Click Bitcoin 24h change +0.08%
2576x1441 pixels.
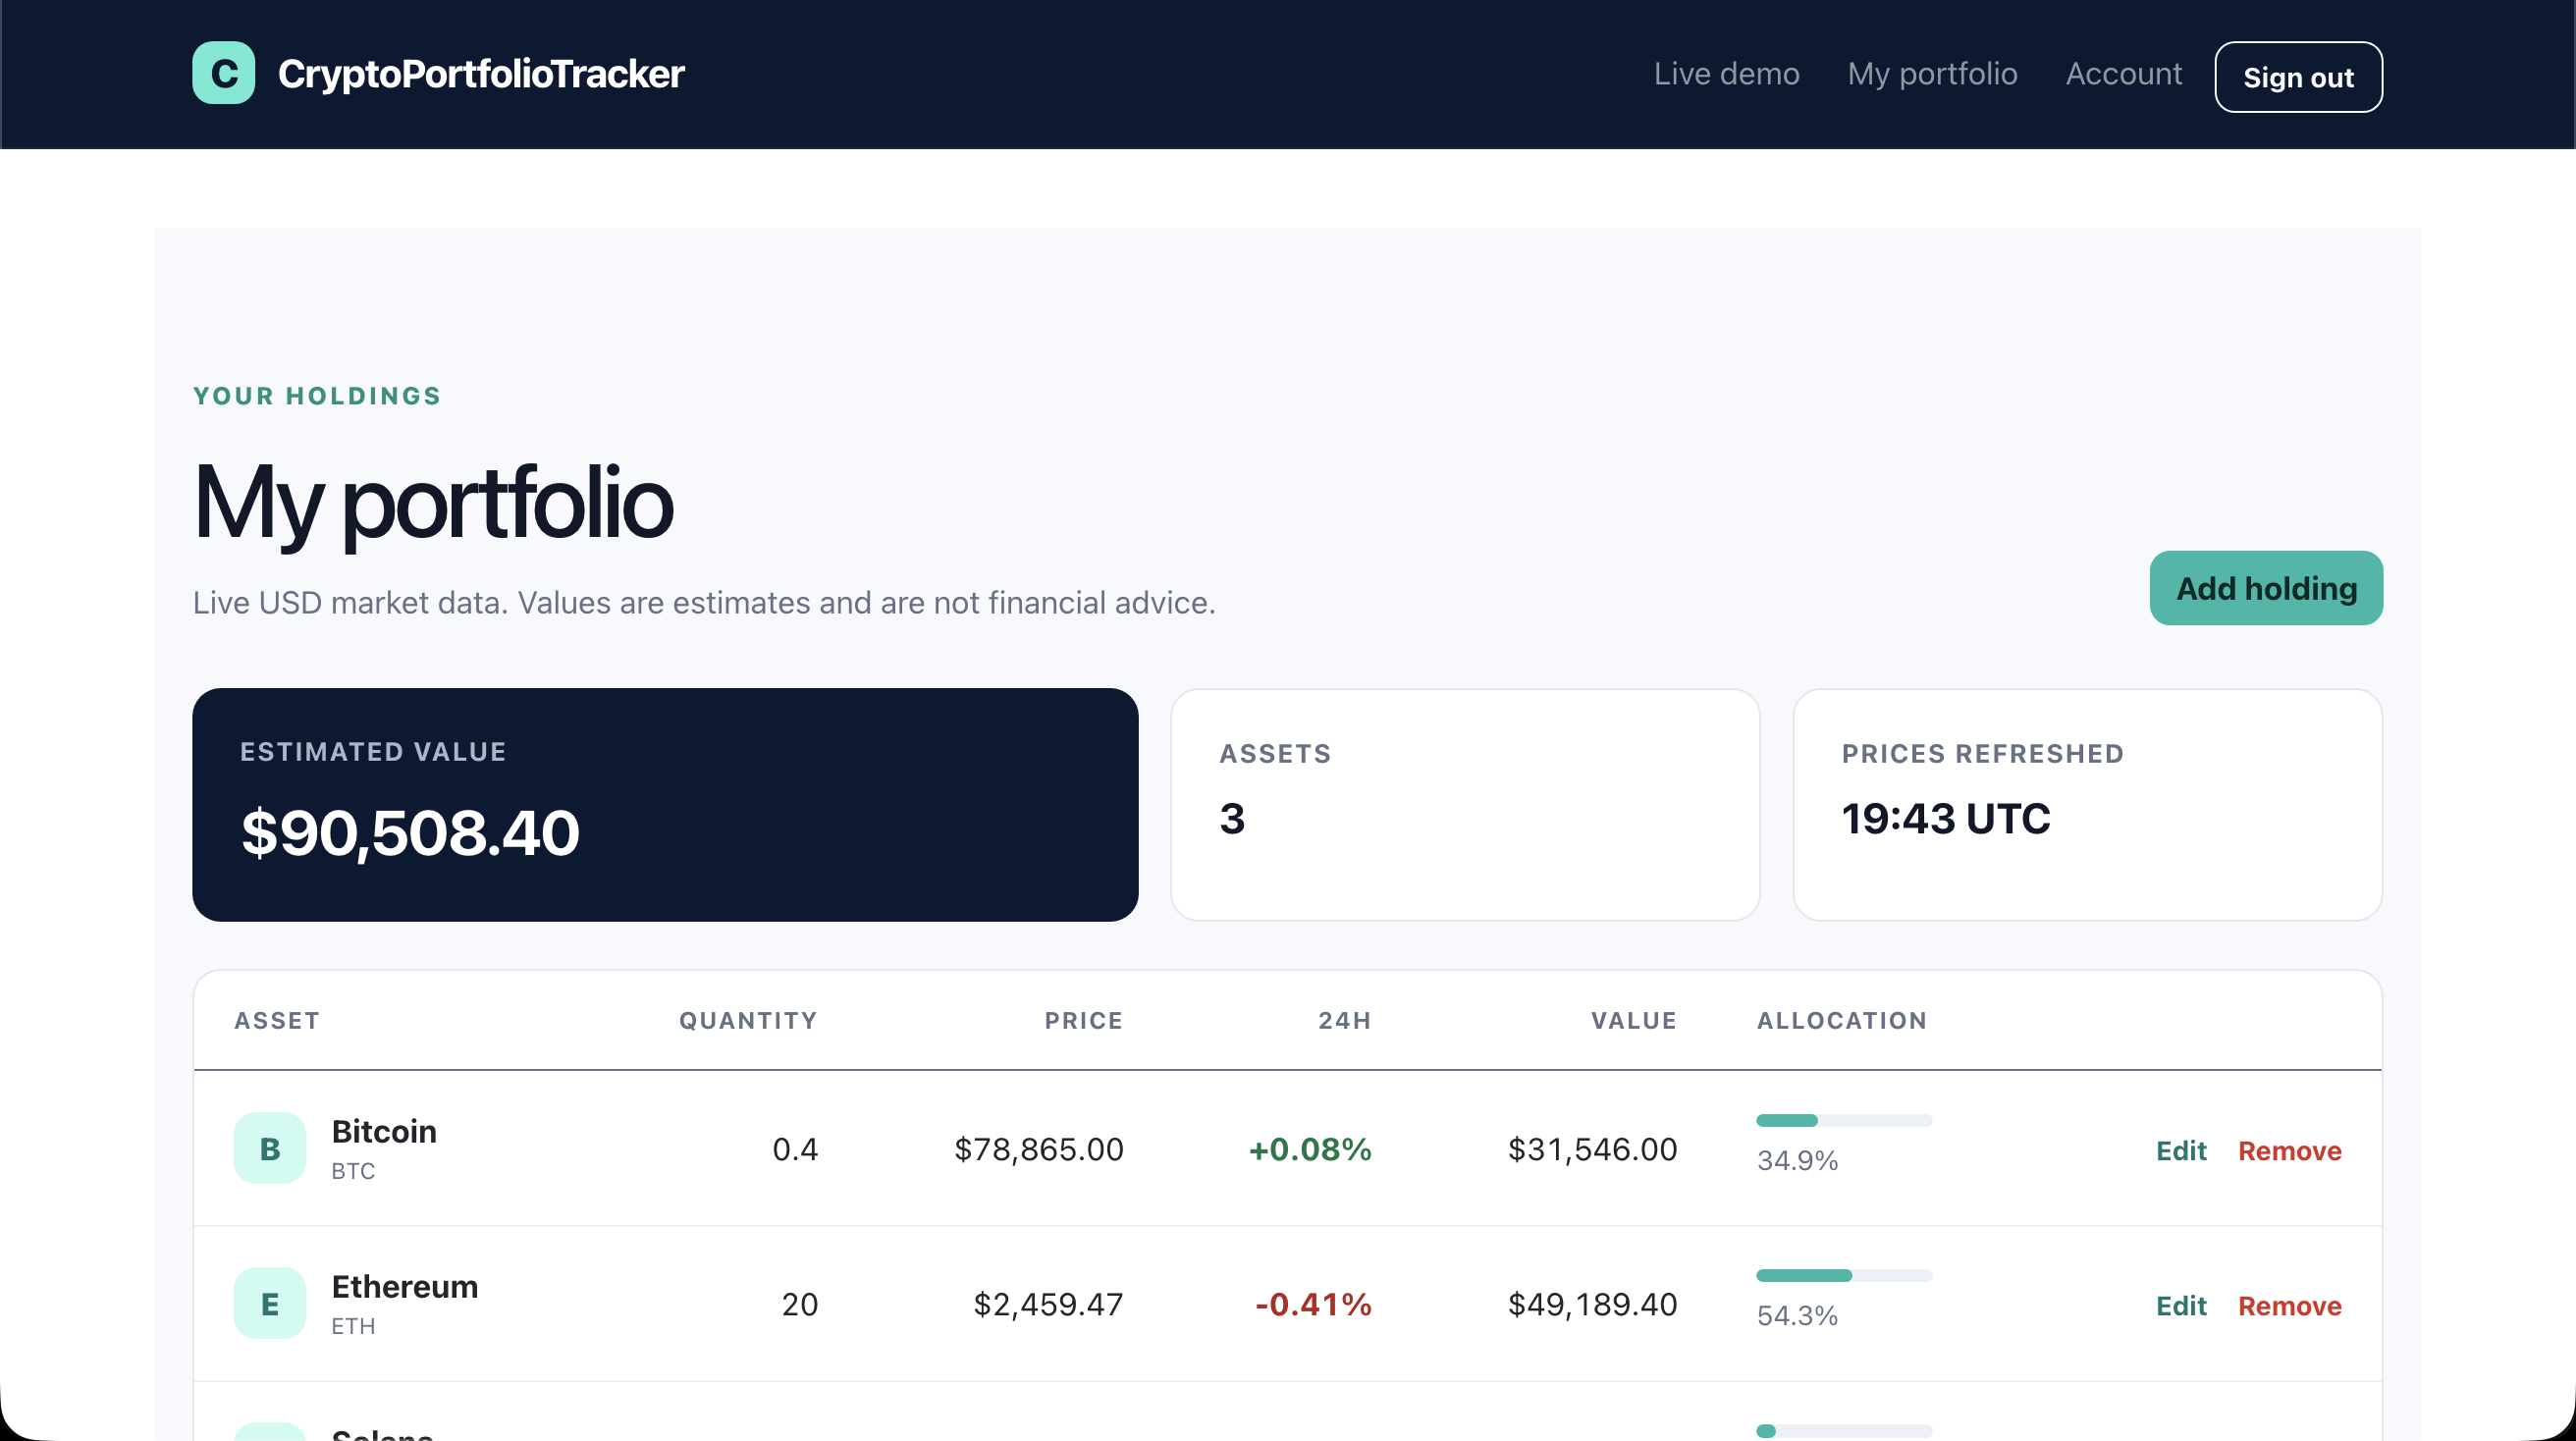[1310, 1149]
